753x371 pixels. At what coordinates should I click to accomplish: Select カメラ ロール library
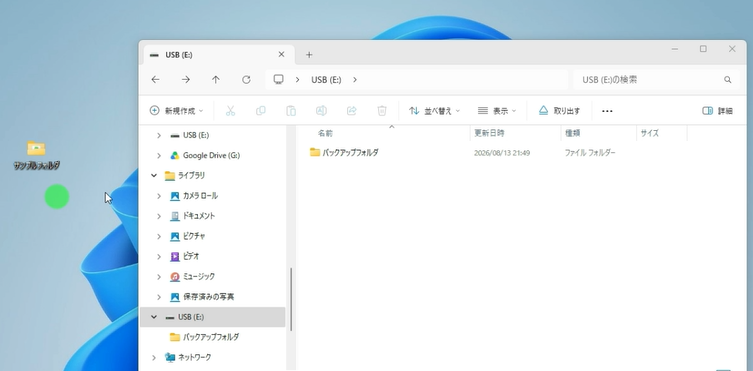(x=200, y=196)
